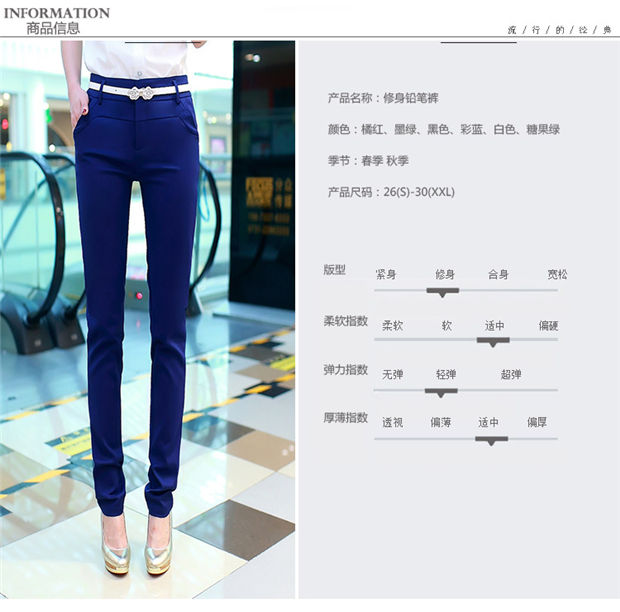
Task: Click the '软' softness option
Action: pos(447,325)
